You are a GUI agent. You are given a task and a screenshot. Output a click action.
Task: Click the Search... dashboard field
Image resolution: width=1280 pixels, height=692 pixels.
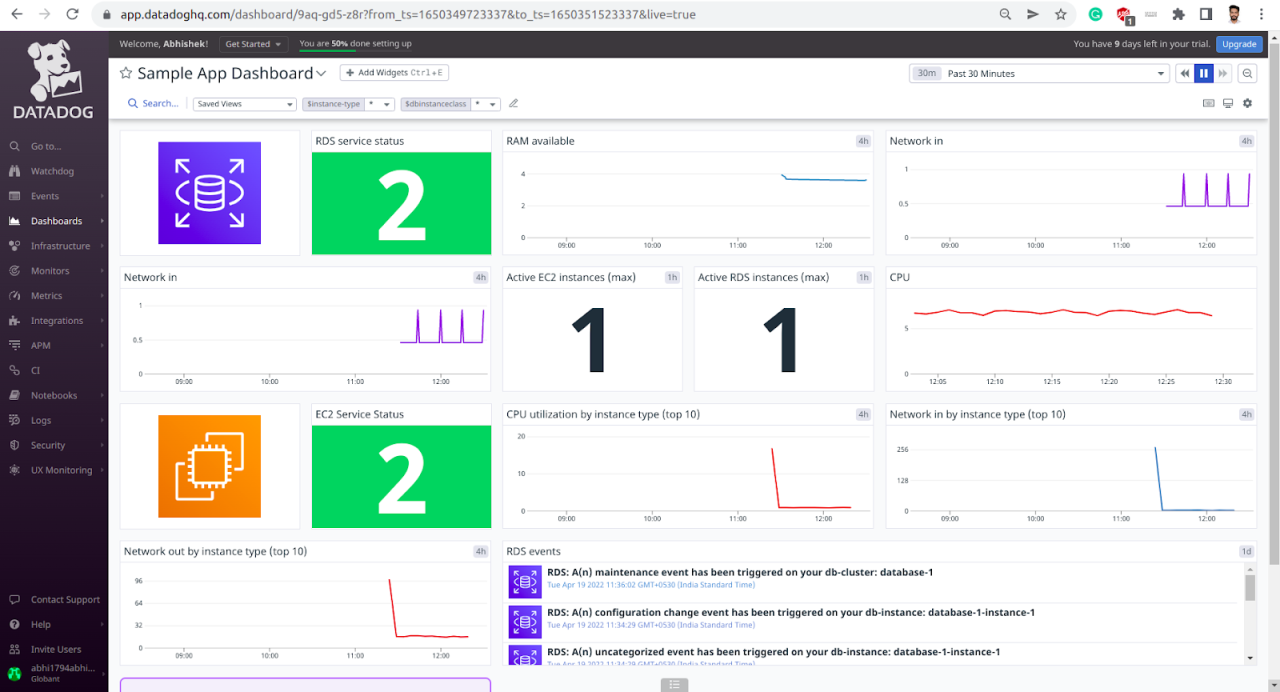153,103
